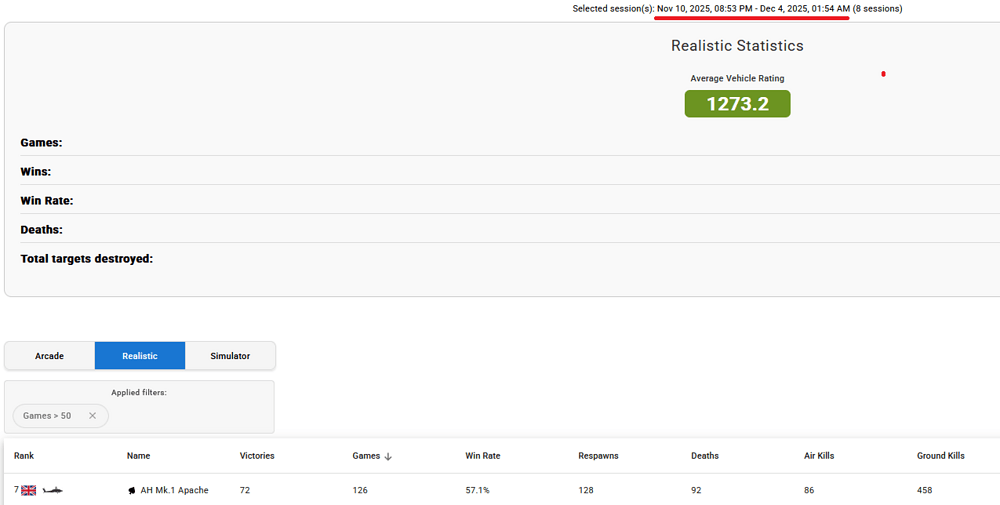Click the Games sort arrow icon
The width and height of the screenshot is (1000, 505).
[x=388, y=456]
